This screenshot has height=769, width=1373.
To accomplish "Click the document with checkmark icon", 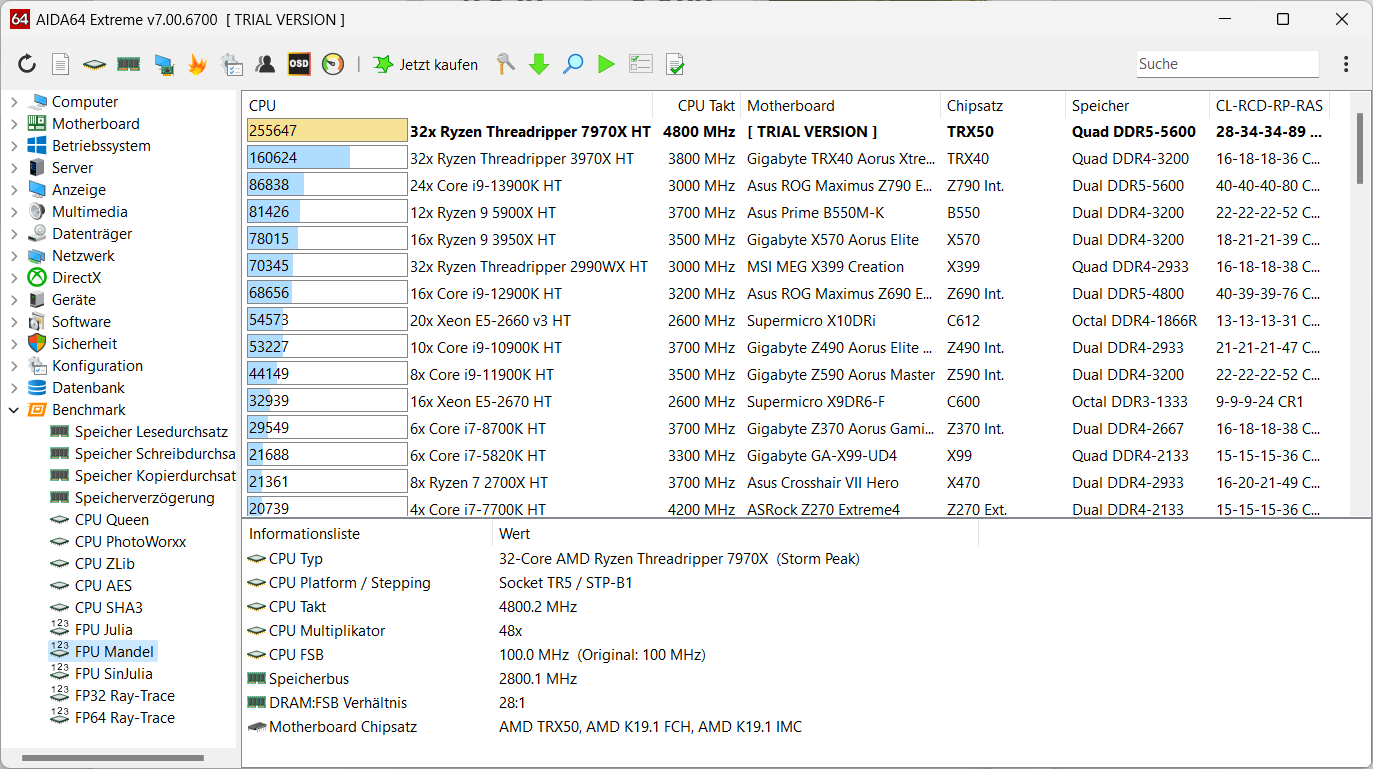I will [675, 64].
